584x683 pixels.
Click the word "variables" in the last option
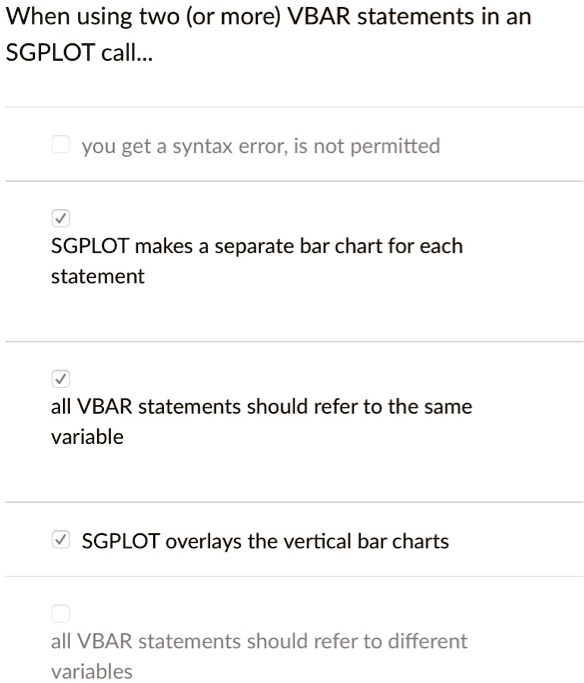pyautogui.click(x=91, y=671)
